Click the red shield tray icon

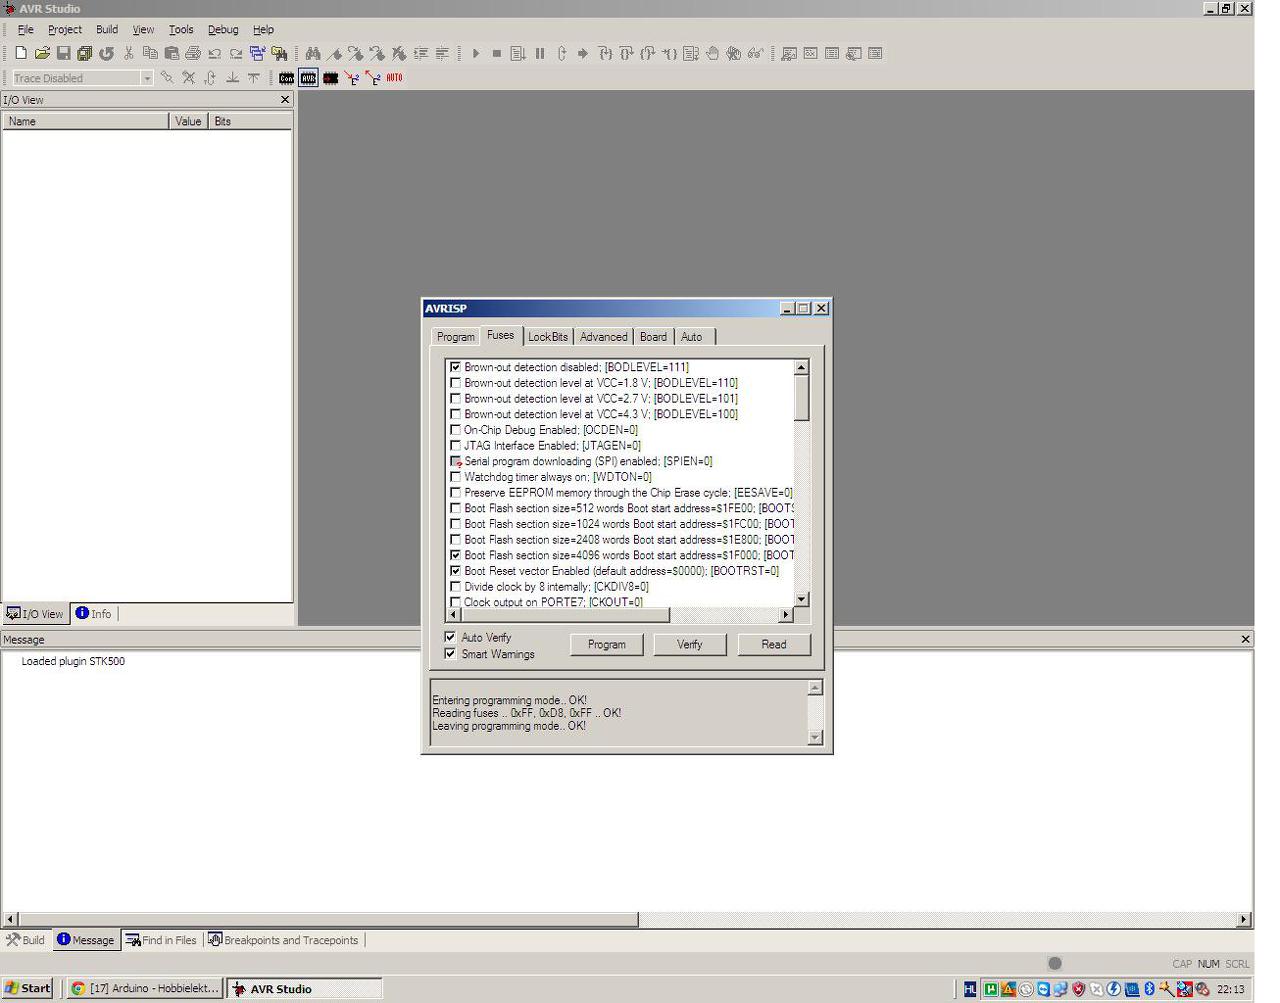pyautogui.click(x=1078, y=989)
